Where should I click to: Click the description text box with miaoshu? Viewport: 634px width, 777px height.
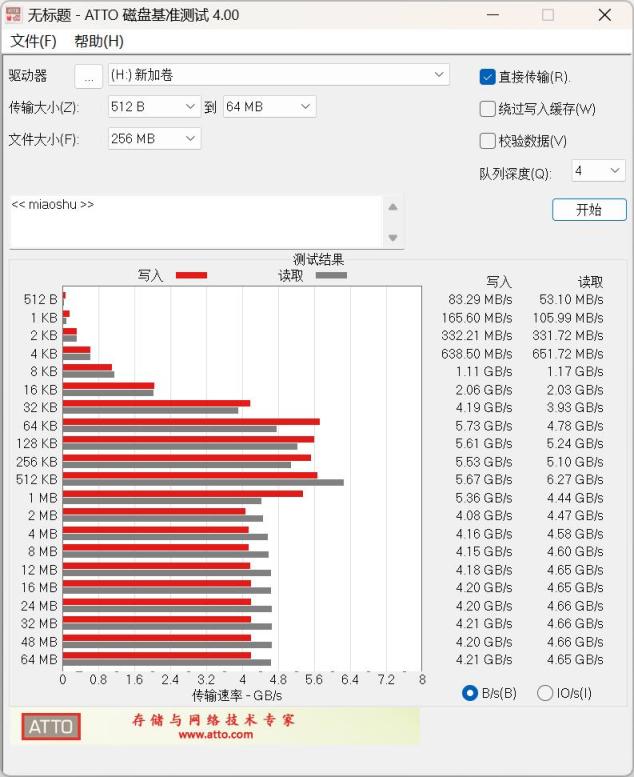pos(196,222)
